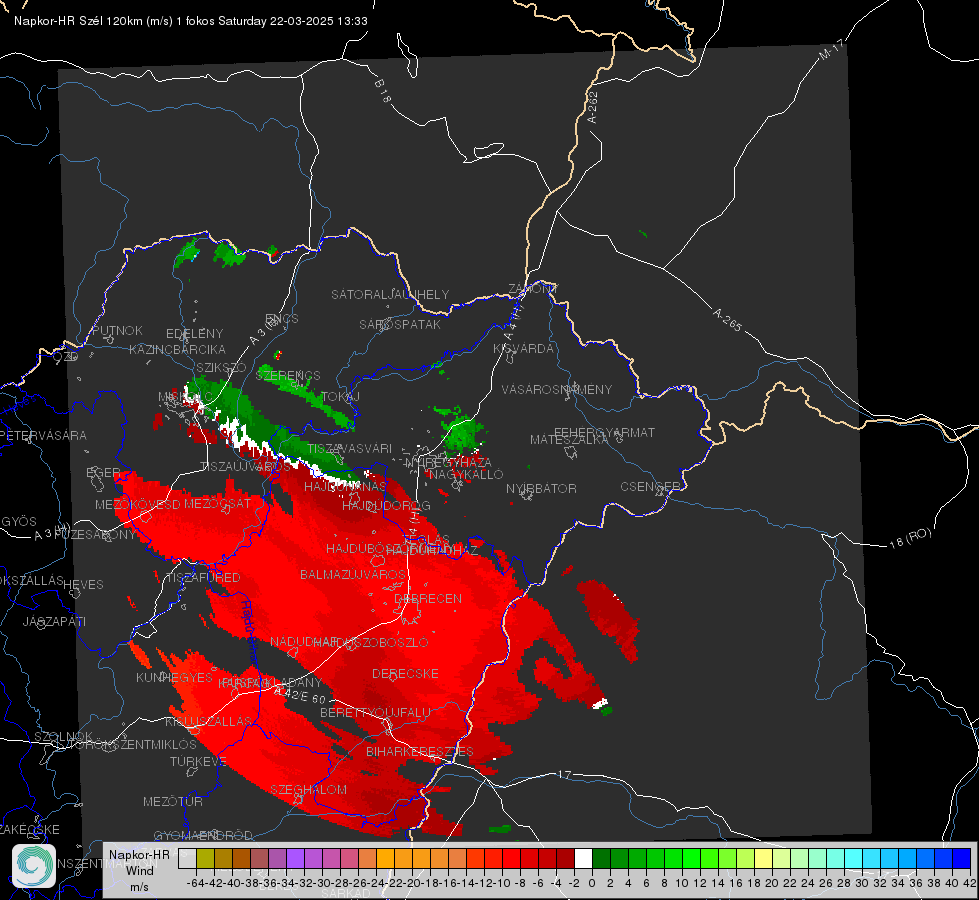Image resolution: width=979 pixels, height=900 pixels.
Task: Click the ZAHONY border town label
Action: pos(532,289)
